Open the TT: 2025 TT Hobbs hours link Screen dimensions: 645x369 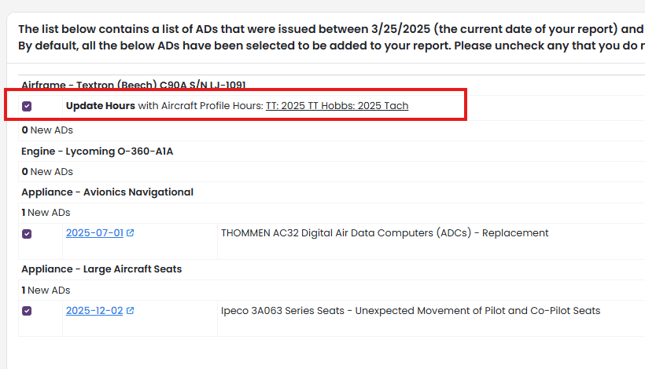337,106
